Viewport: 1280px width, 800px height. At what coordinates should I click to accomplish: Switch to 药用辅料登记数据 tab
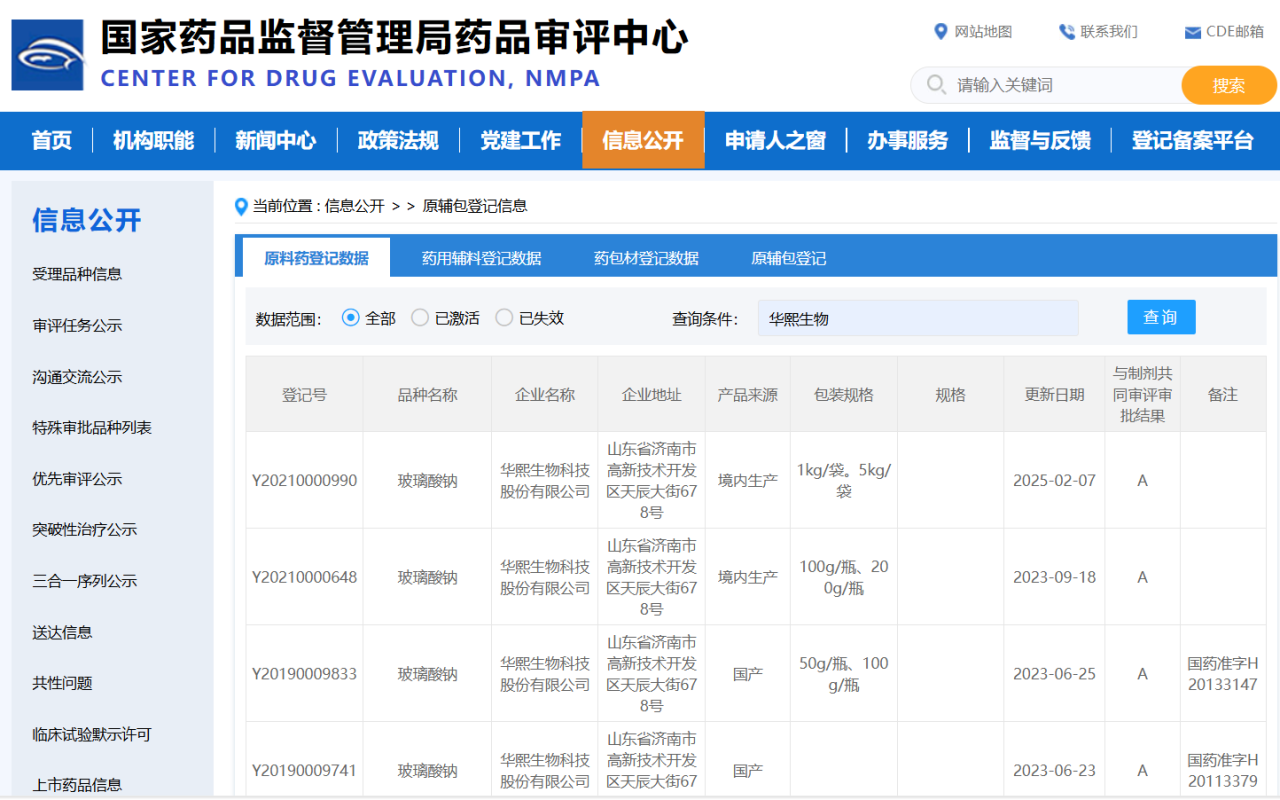481,258
